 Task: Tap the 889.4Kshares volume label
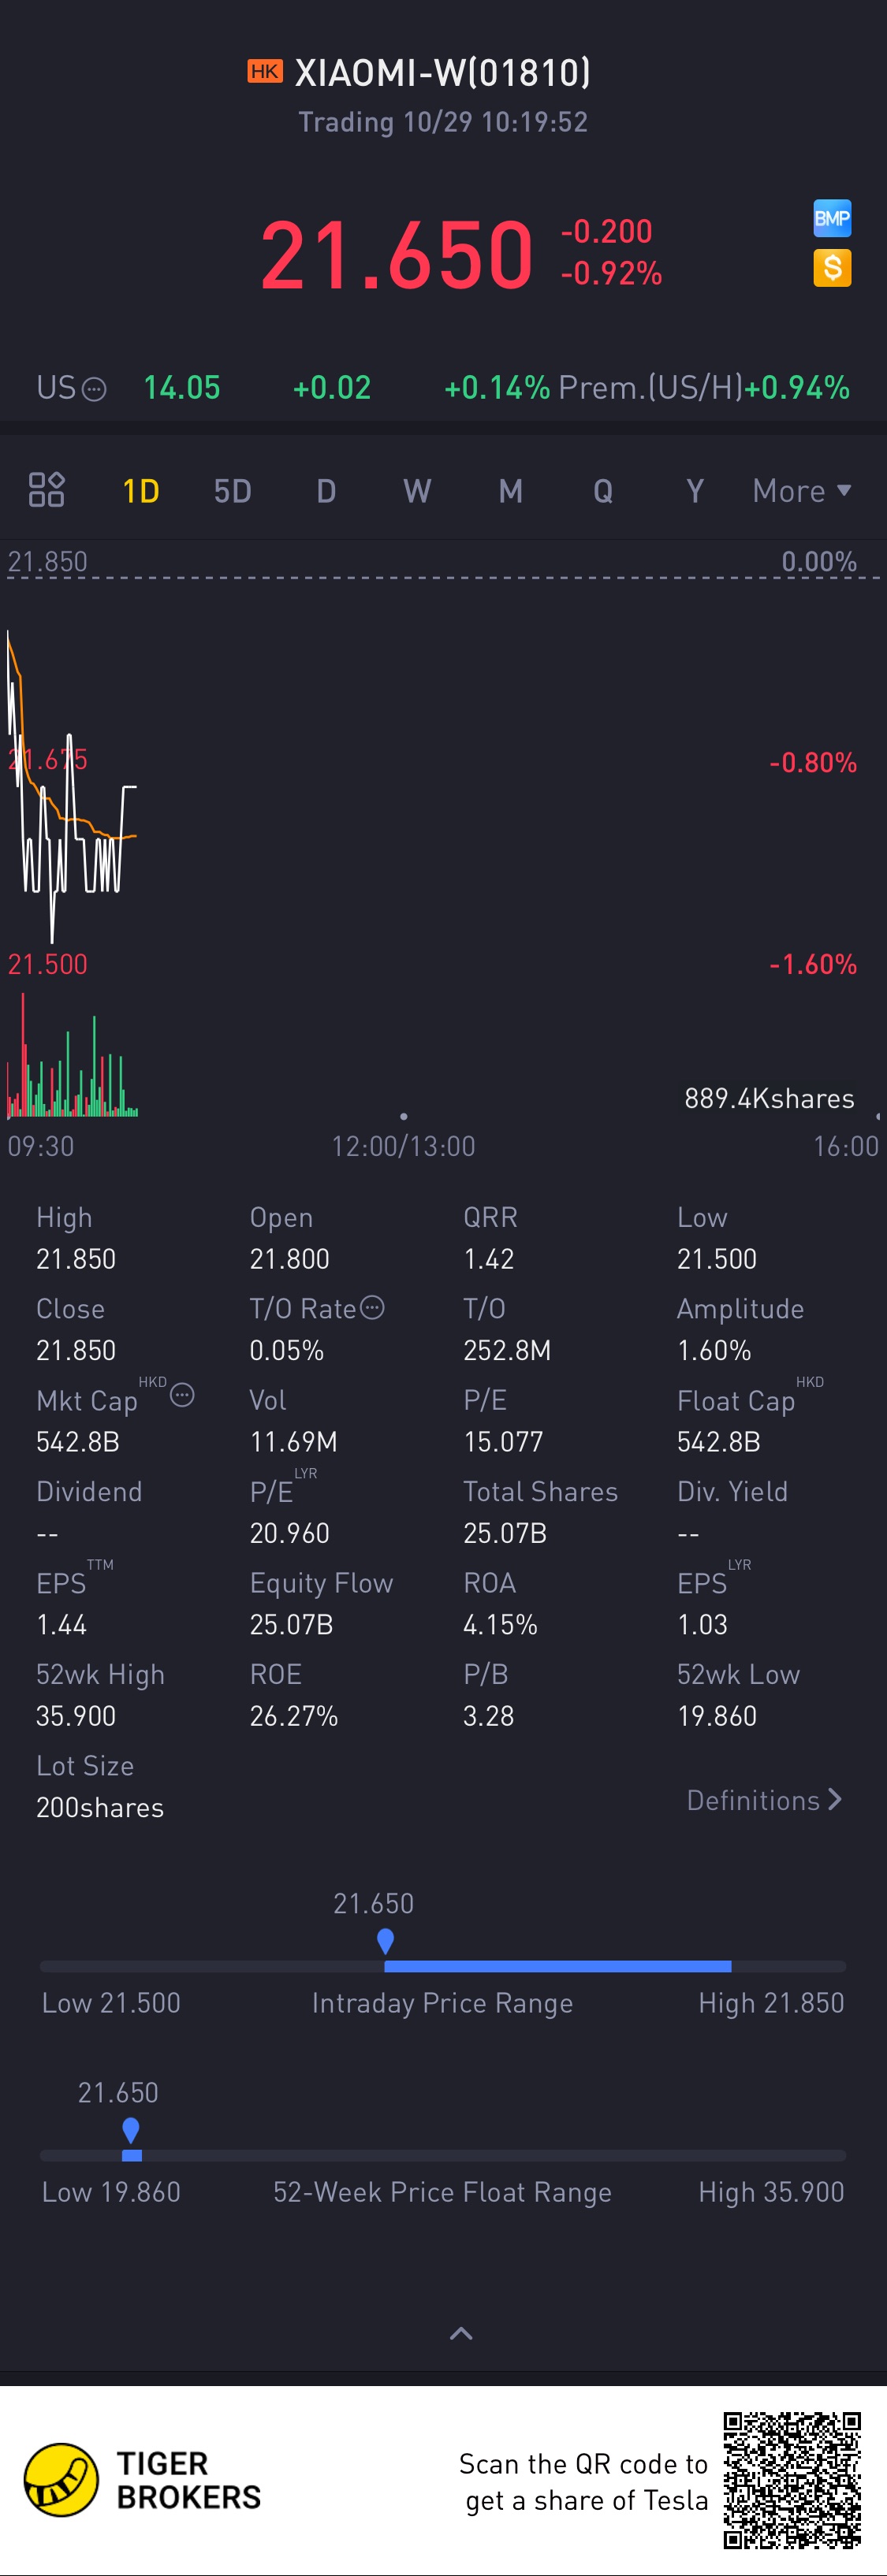769,1098
